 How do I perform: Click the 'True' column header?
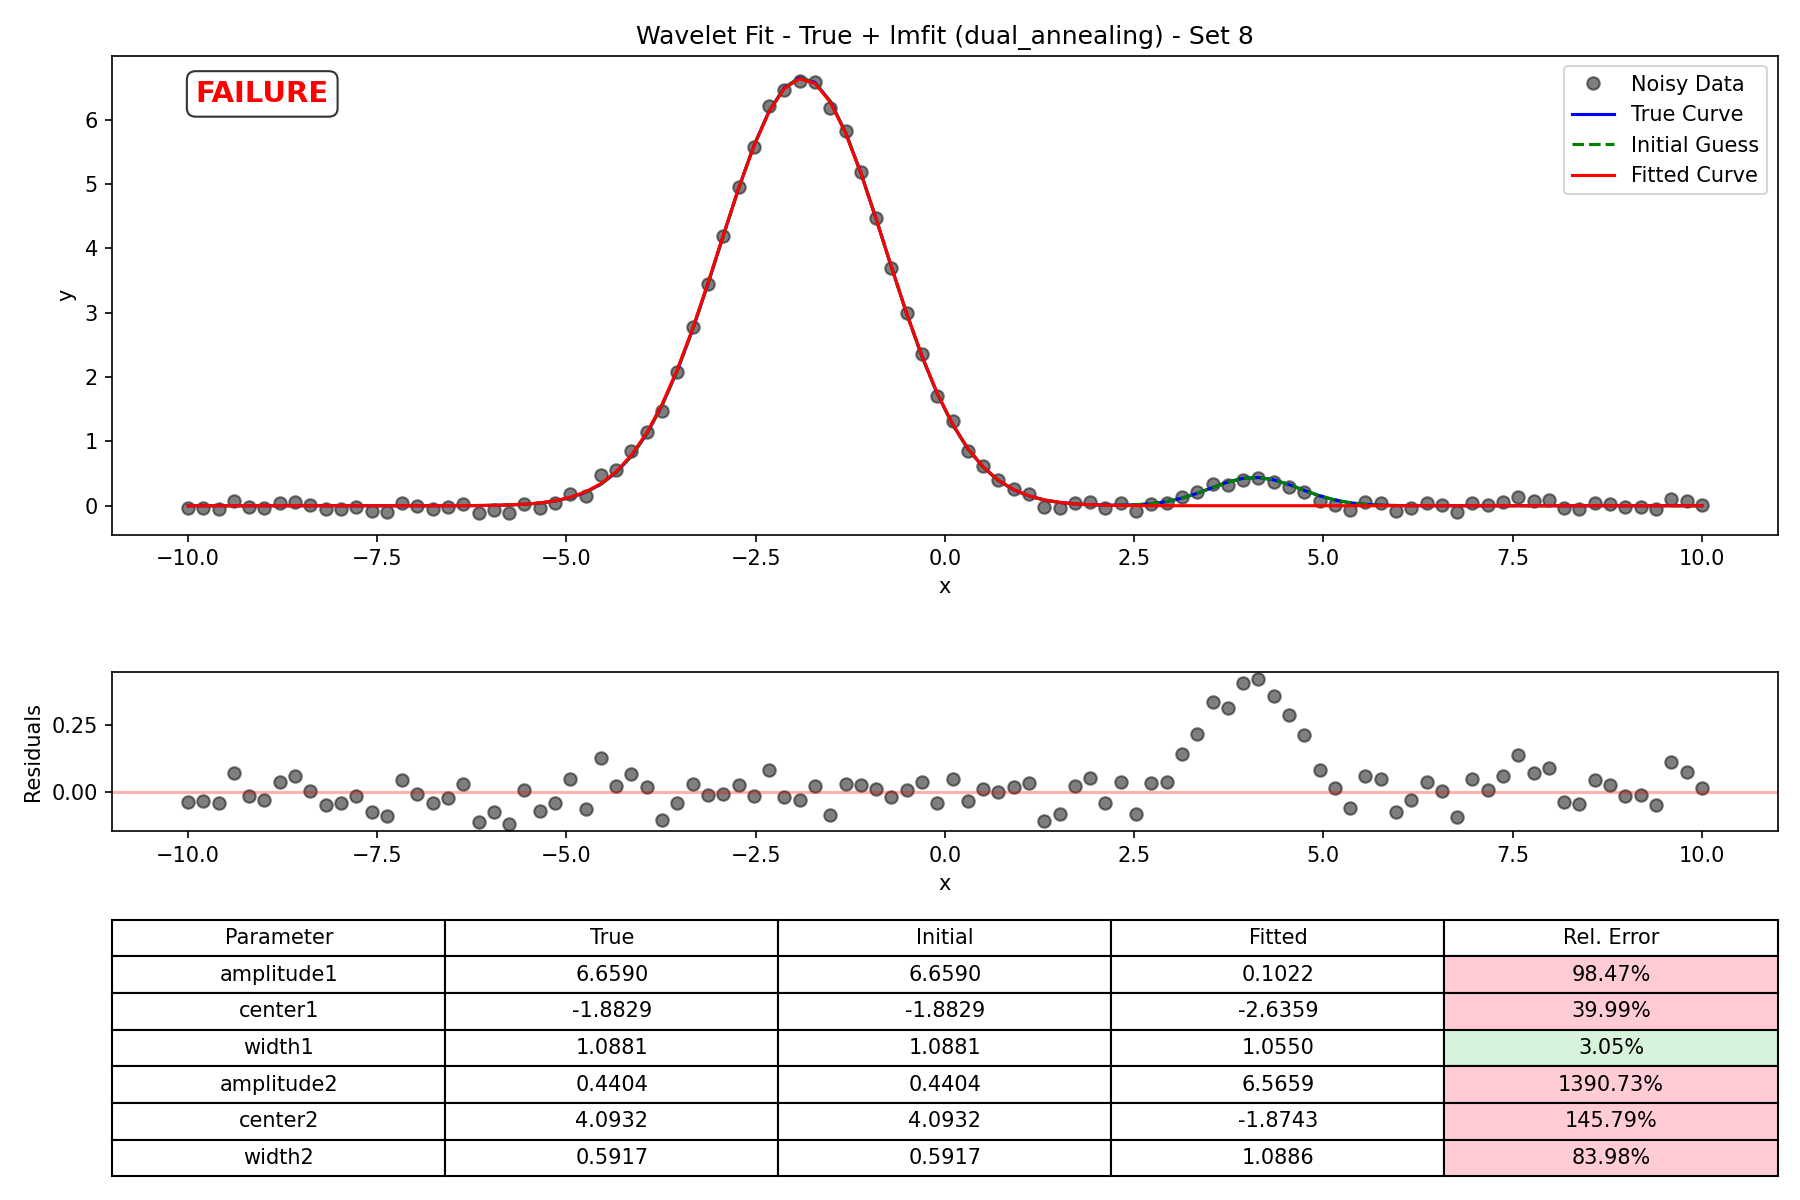point(612,938)
